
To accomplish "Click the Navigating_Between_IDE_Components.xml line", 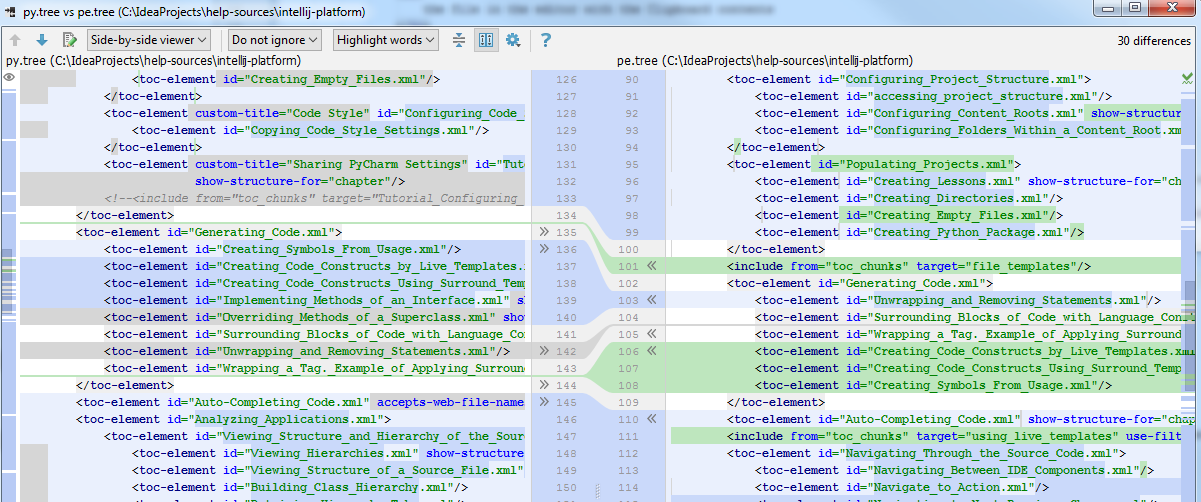I will click(954, 470).
